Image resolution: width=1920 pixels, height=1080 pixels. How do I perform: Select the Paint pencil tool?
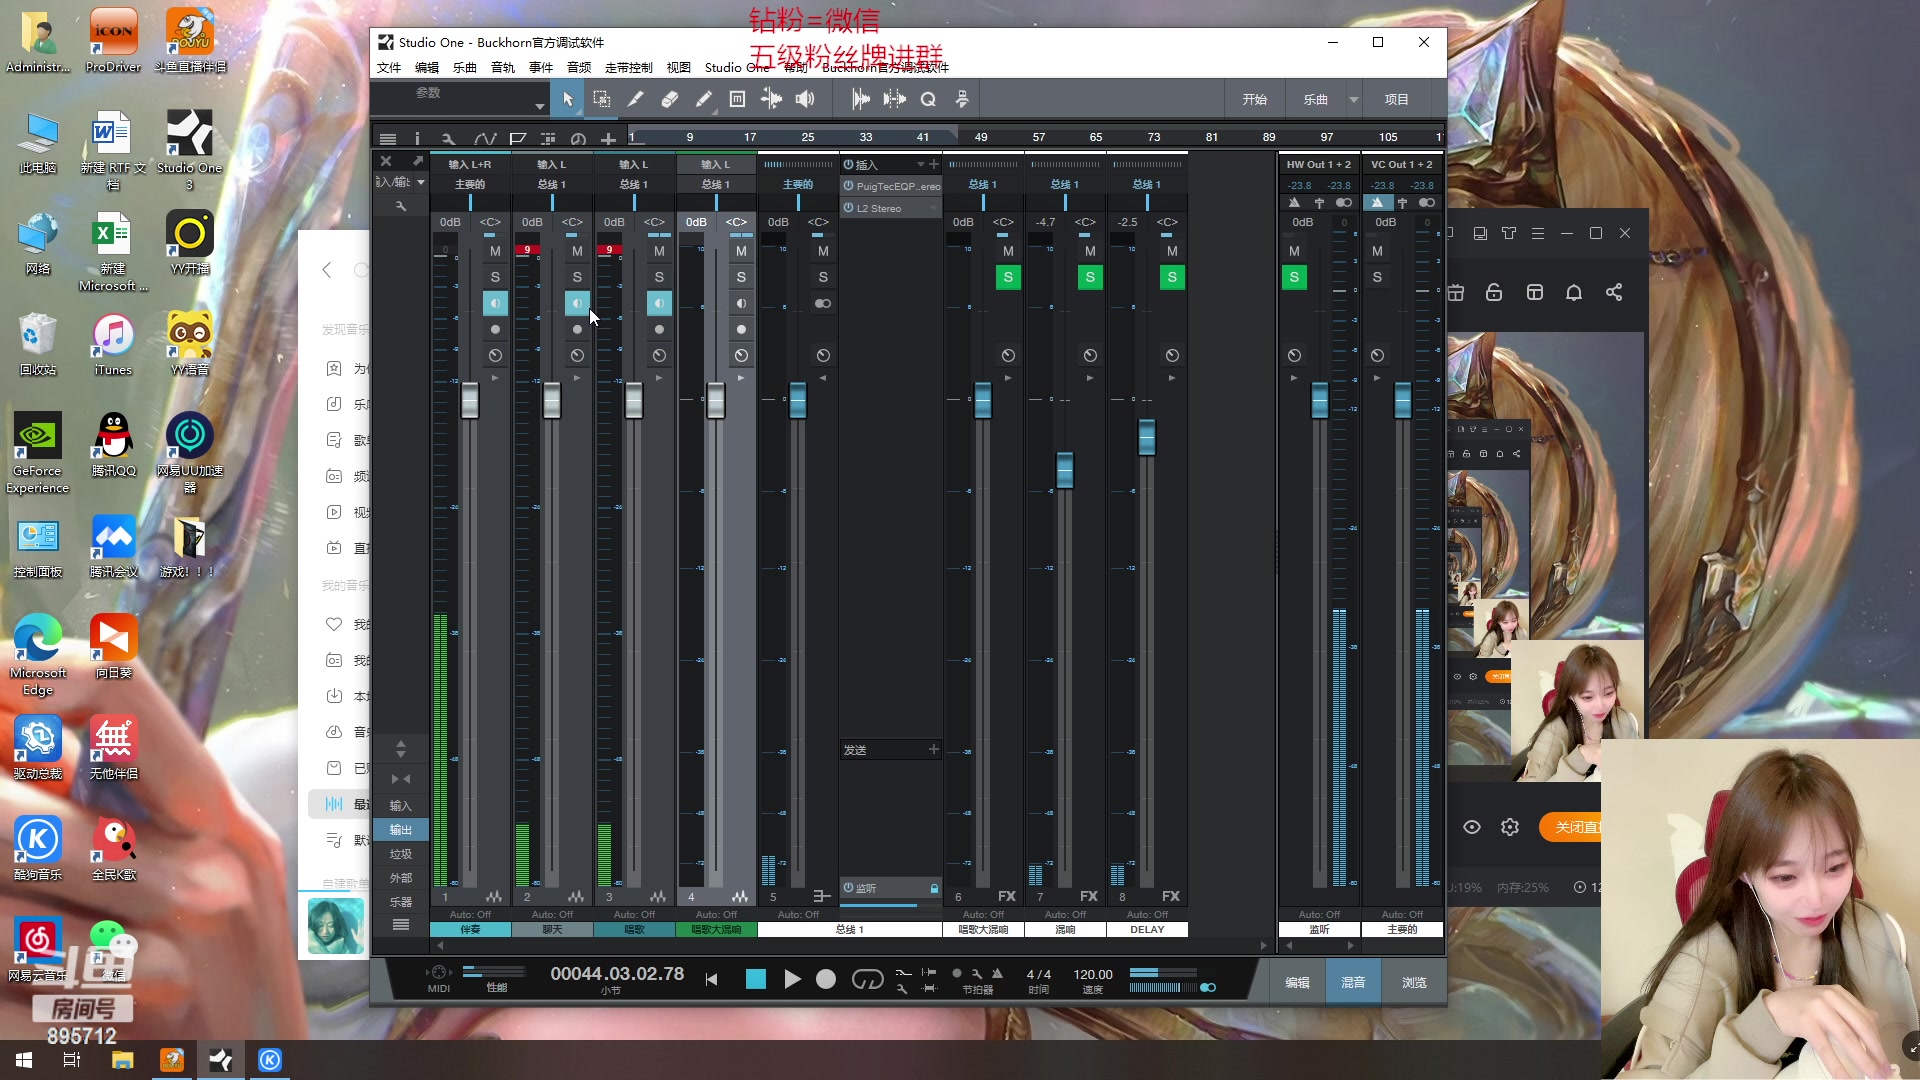coord(703,99)
